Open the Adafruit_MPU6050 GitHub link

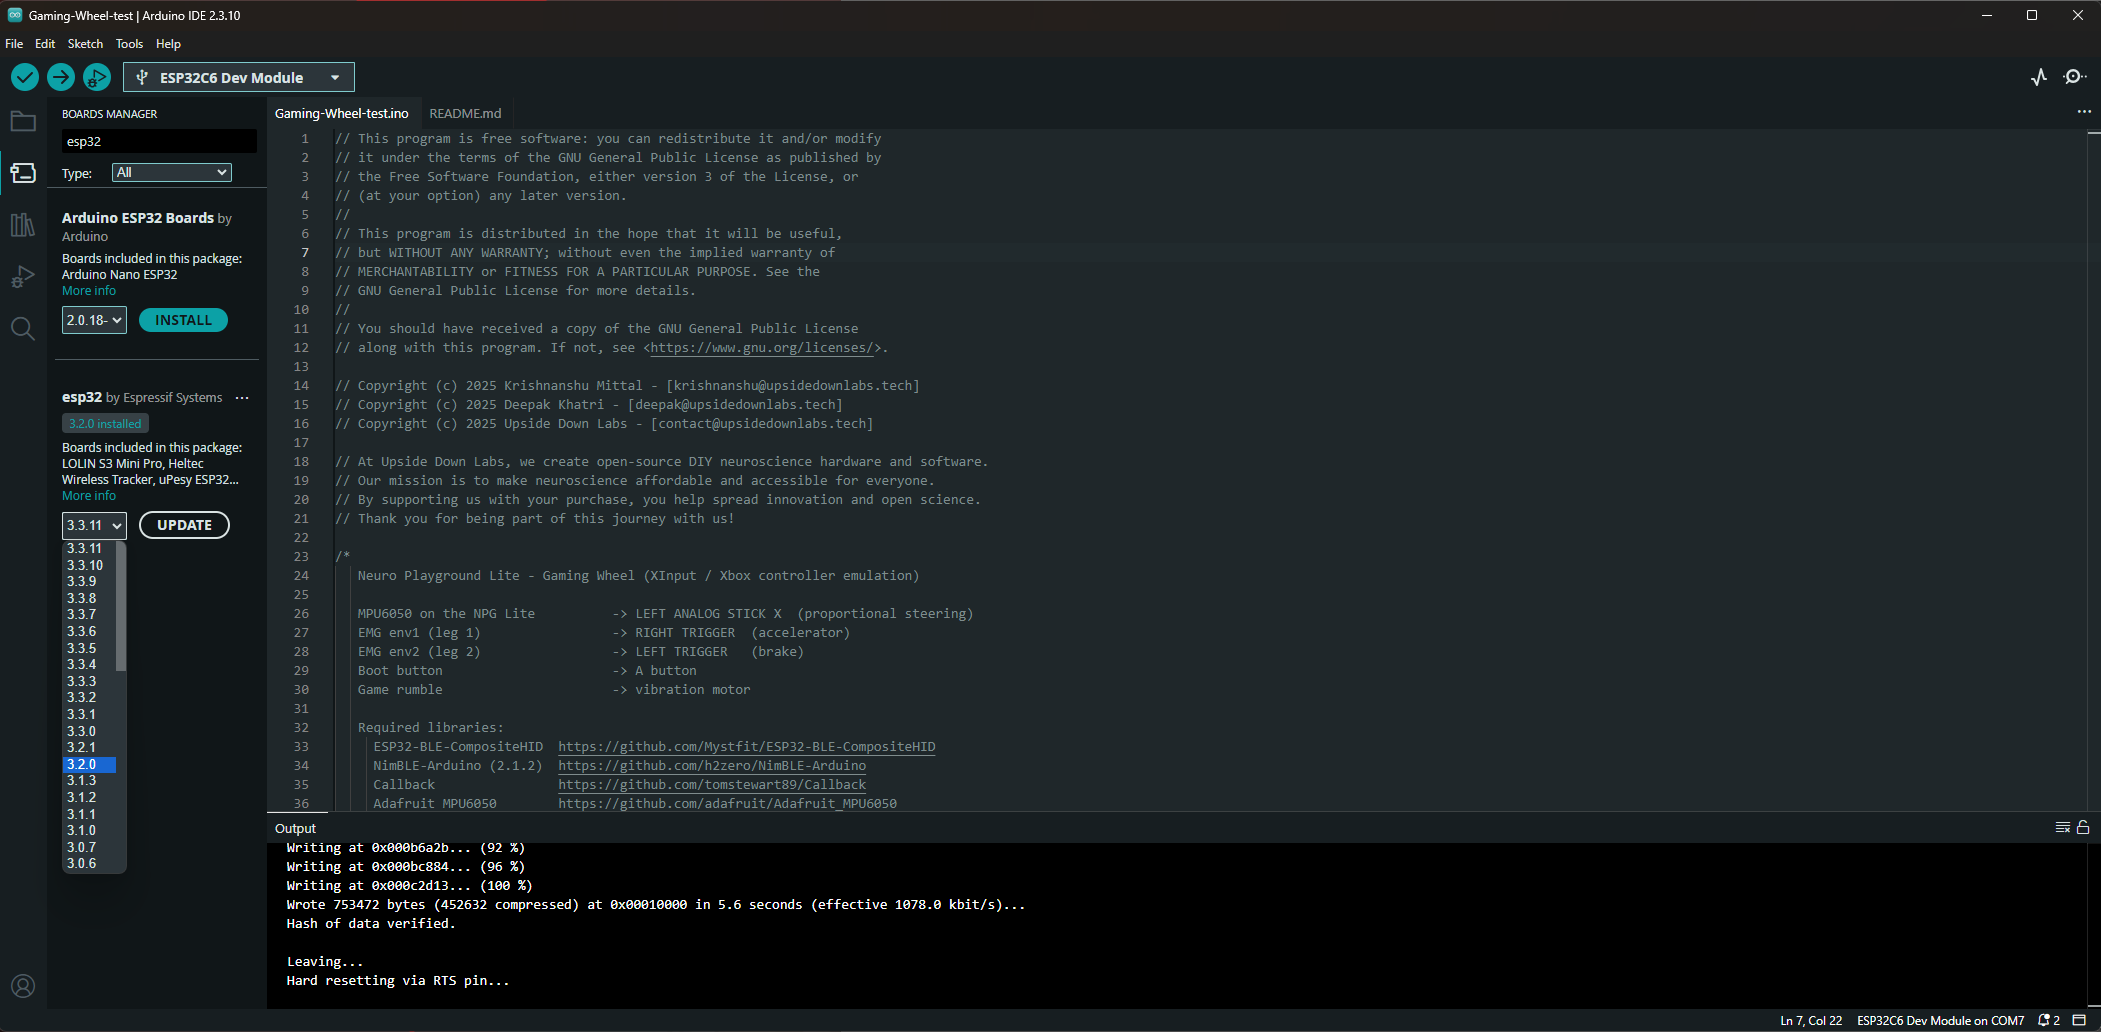coord(727,804)
